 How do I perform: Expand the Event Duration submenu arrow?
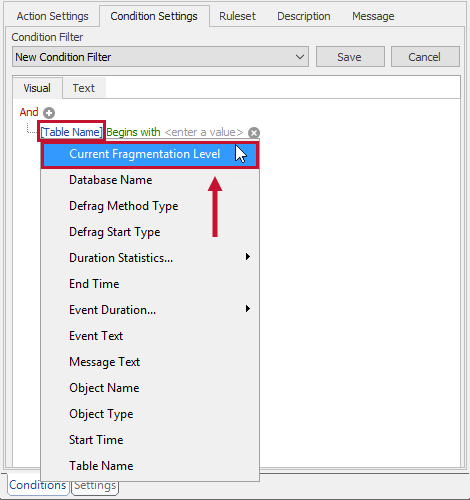248,309
